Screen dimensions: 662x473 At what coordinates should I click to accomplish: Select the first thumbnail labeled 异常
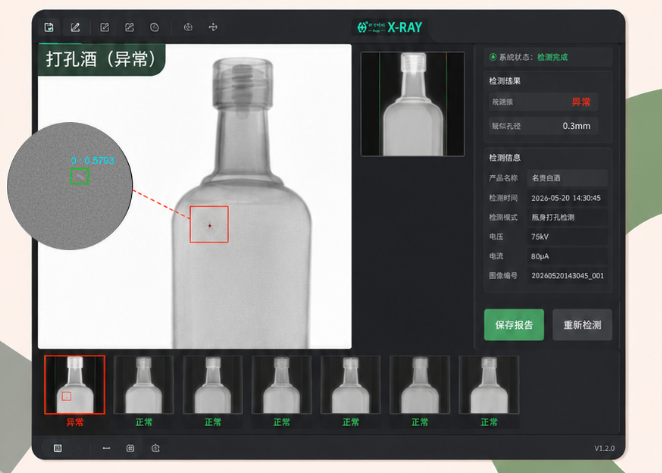75,385
